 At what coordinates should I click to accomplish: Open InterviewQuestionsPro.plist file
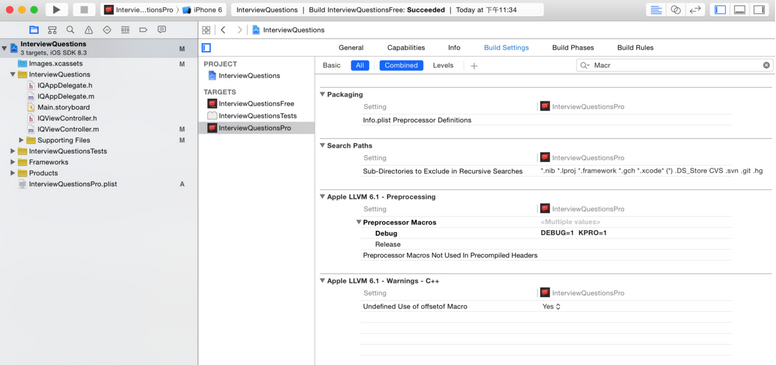tap(73, 184)
